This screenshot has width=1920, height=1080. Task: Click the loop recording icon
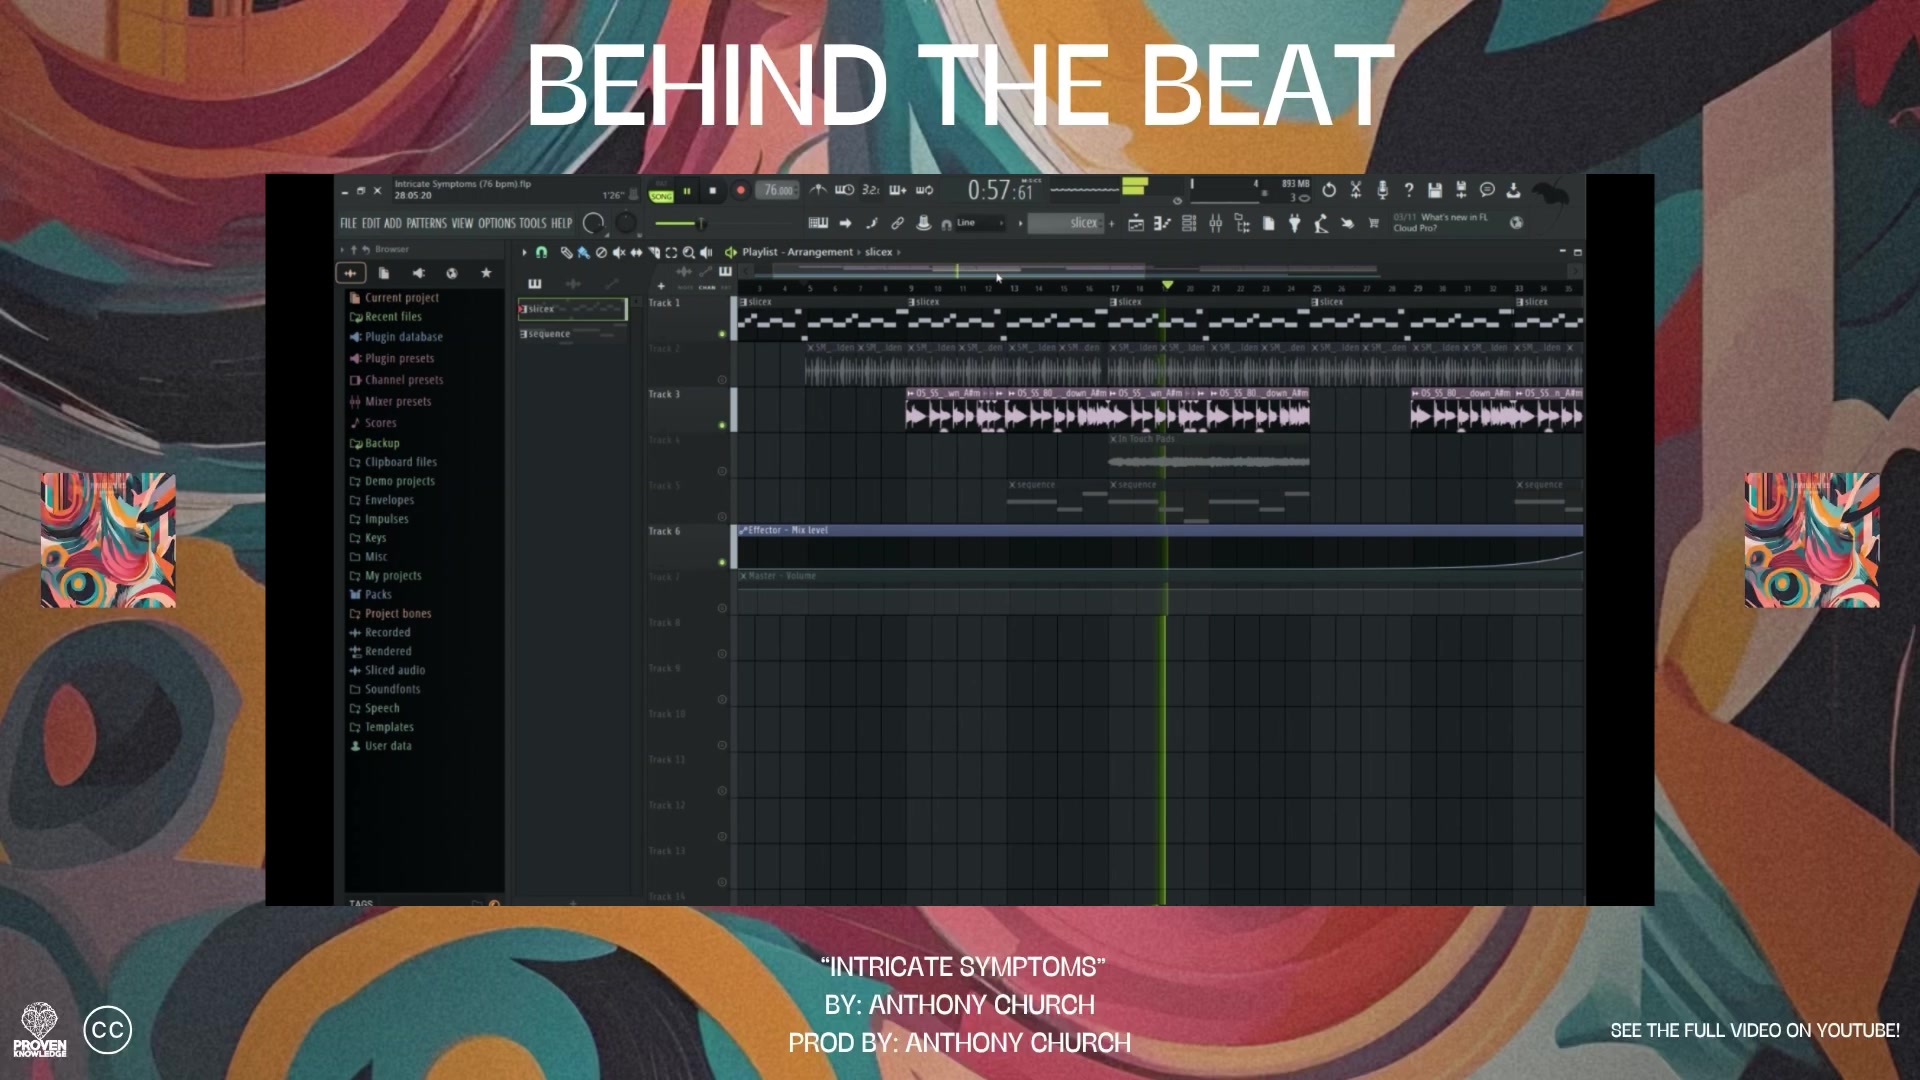point(925,190)
